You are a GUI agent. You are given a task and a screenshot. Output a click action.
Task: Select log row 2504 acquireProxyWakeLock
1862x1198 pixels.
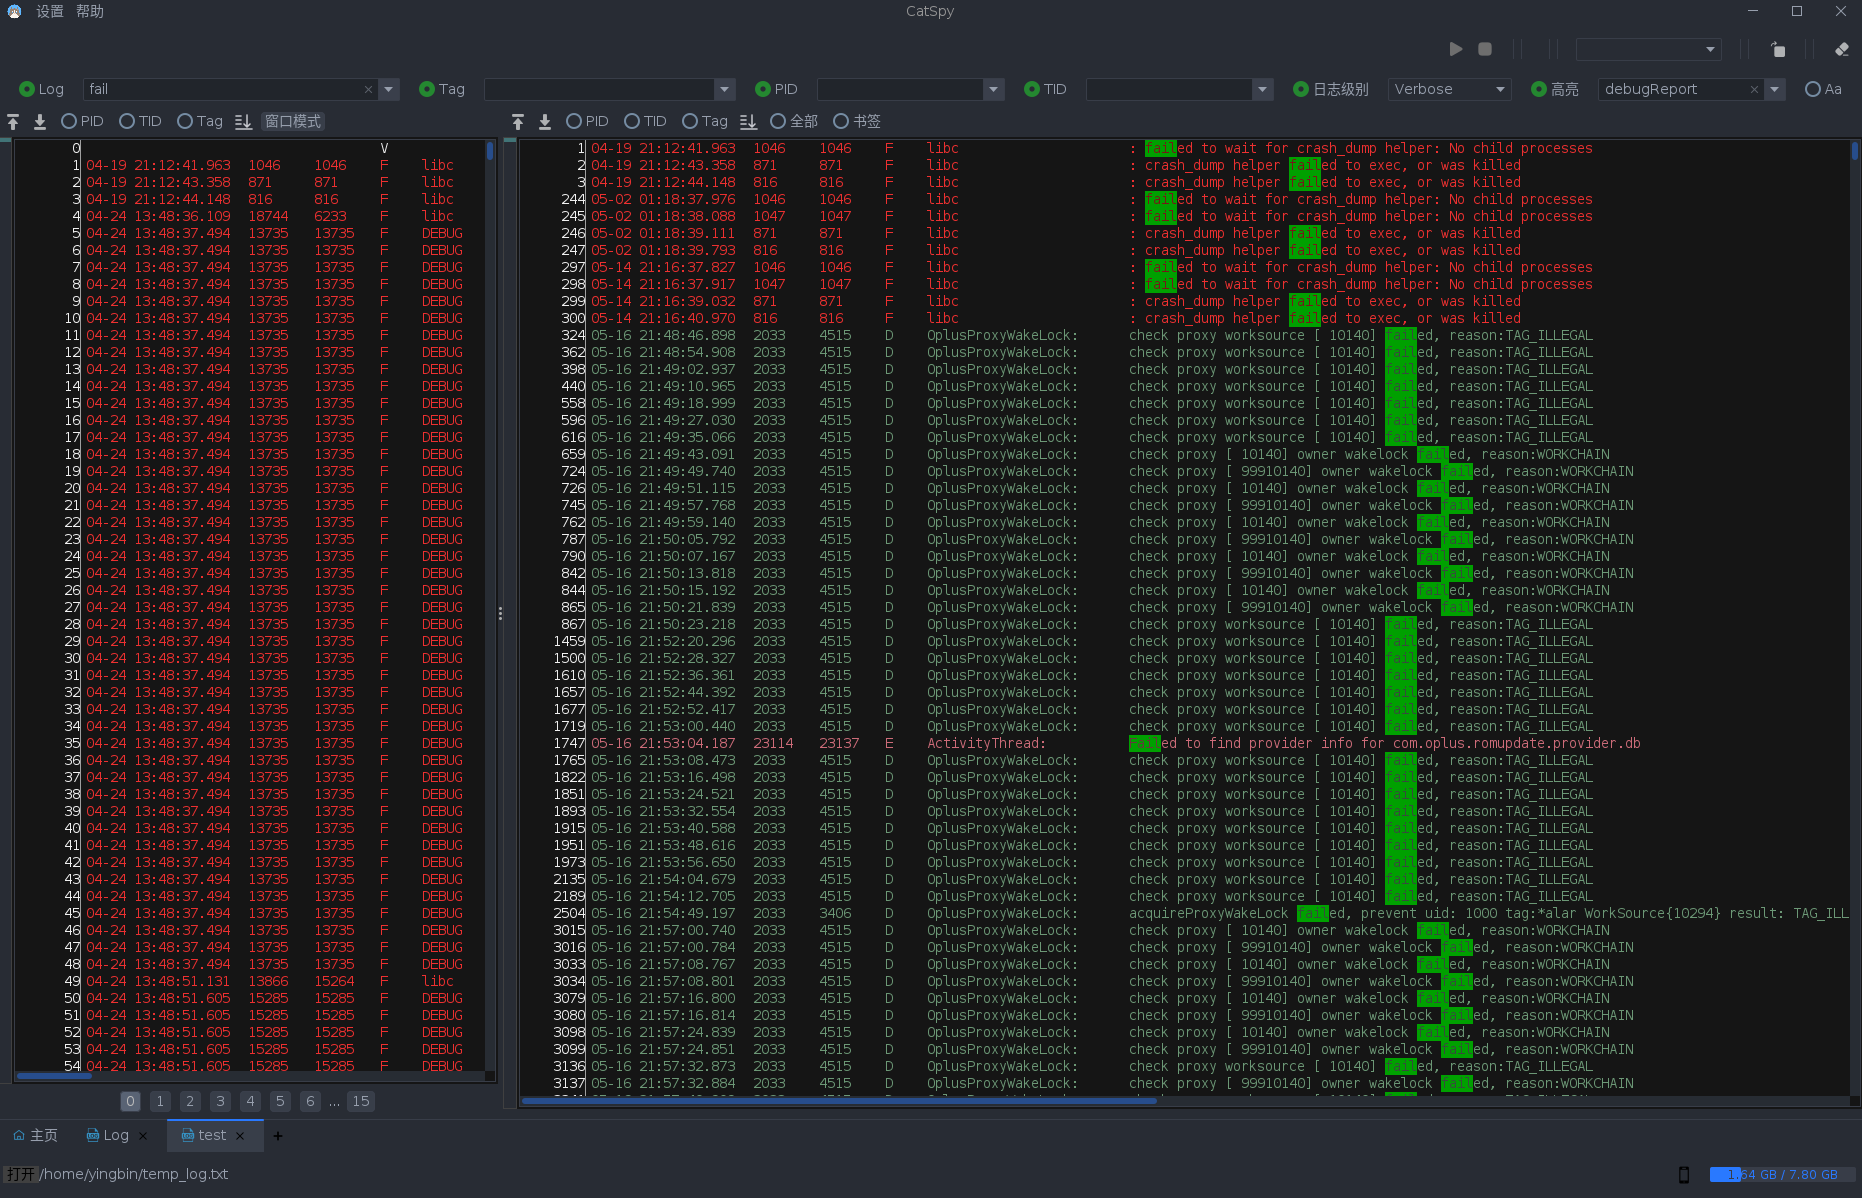1184,913
